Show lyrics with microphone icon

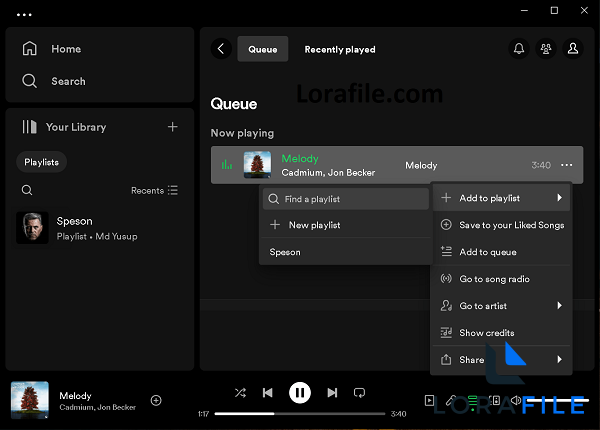click(451, 401)
